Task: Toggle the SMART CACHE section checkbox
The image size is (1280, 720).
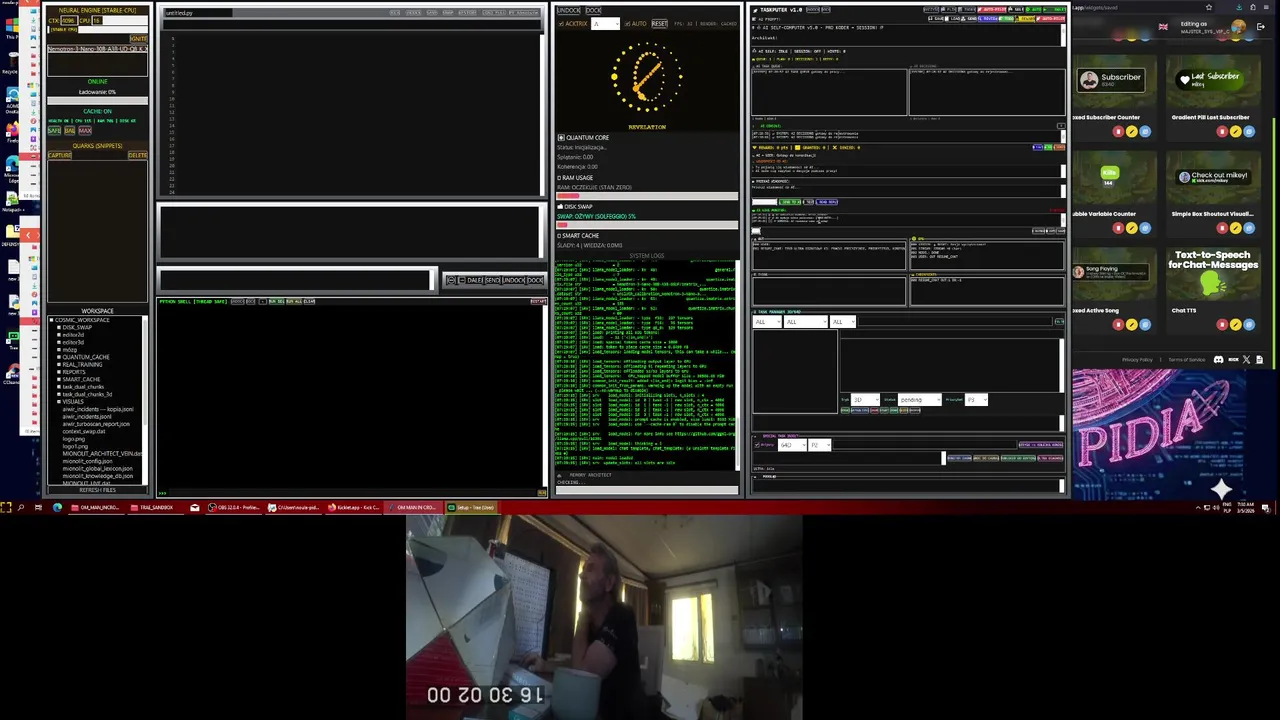Action: 560,236
